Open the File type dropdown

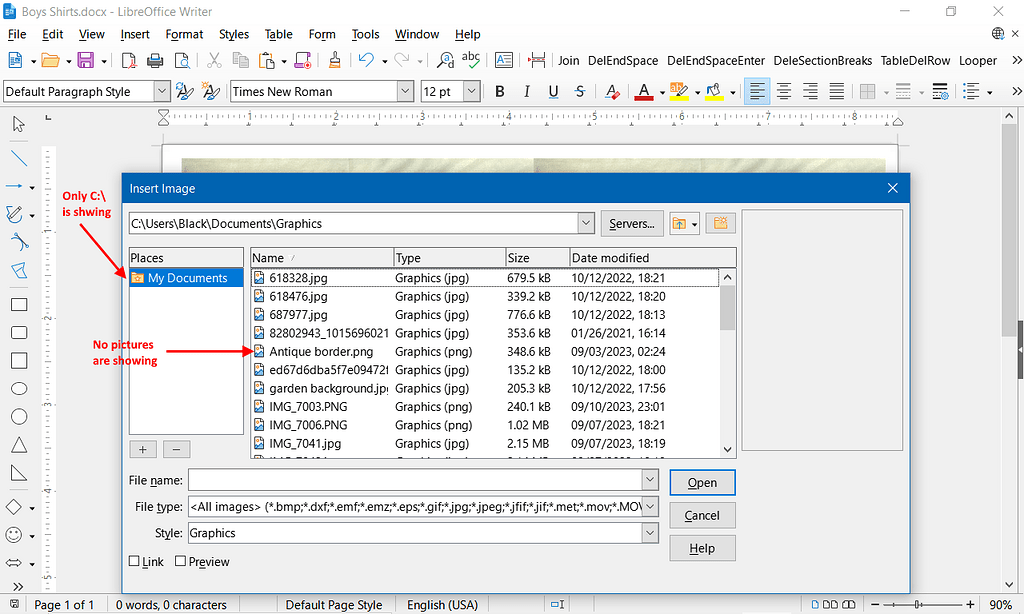pos(650,506)
